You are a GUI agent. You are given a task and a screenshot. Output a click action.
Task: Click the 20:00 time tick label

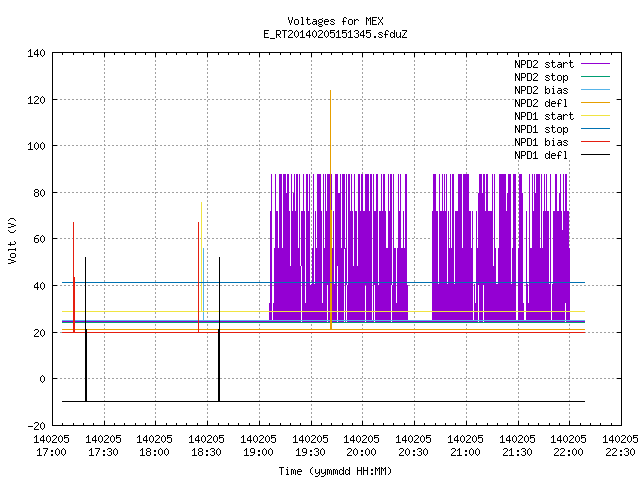[x=361, y=452]
